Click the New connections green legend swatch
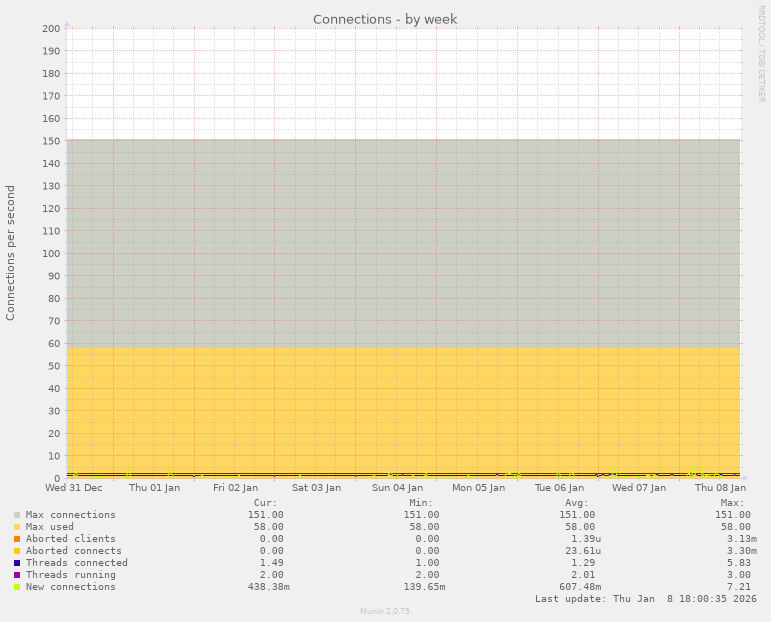 click(x=17, y=587)
